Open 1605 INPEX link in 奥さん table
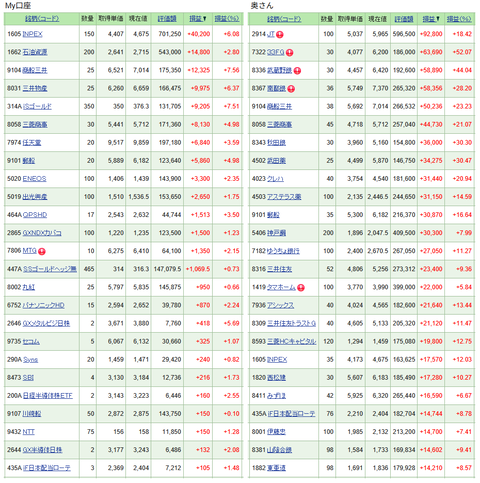480x483 pixels. point(277,360)
